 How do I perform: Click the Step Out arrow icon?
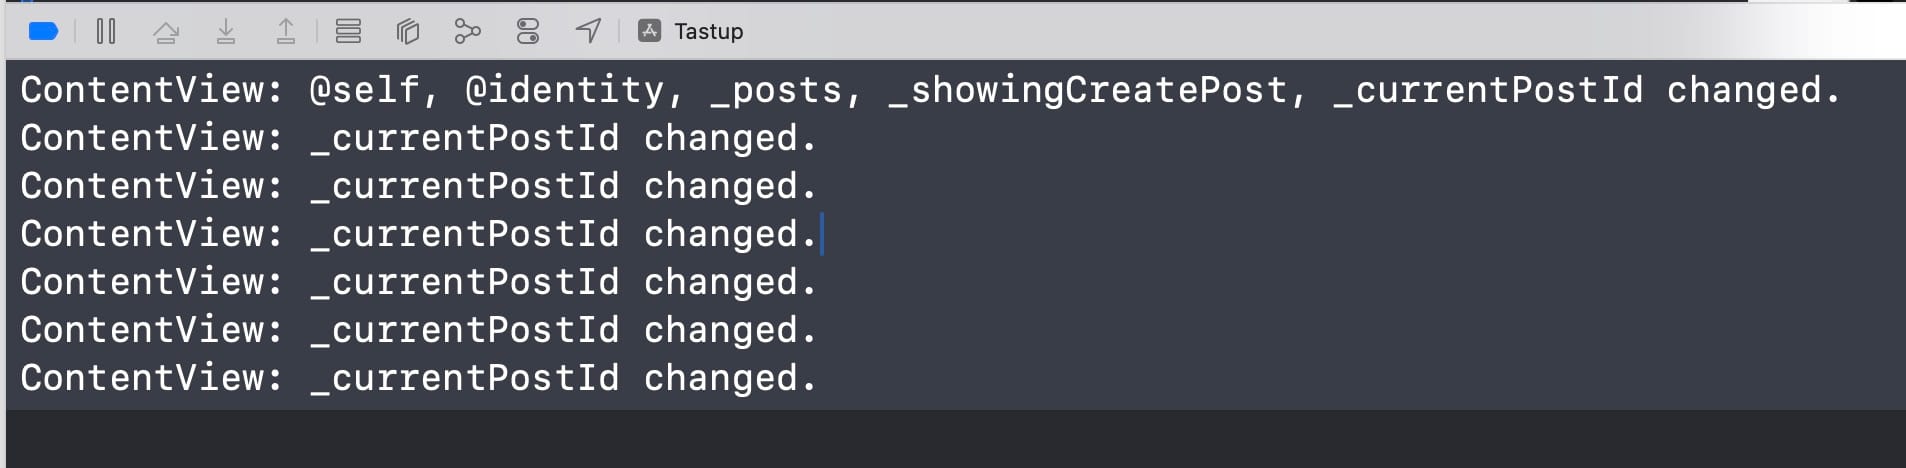pos(286,32)
